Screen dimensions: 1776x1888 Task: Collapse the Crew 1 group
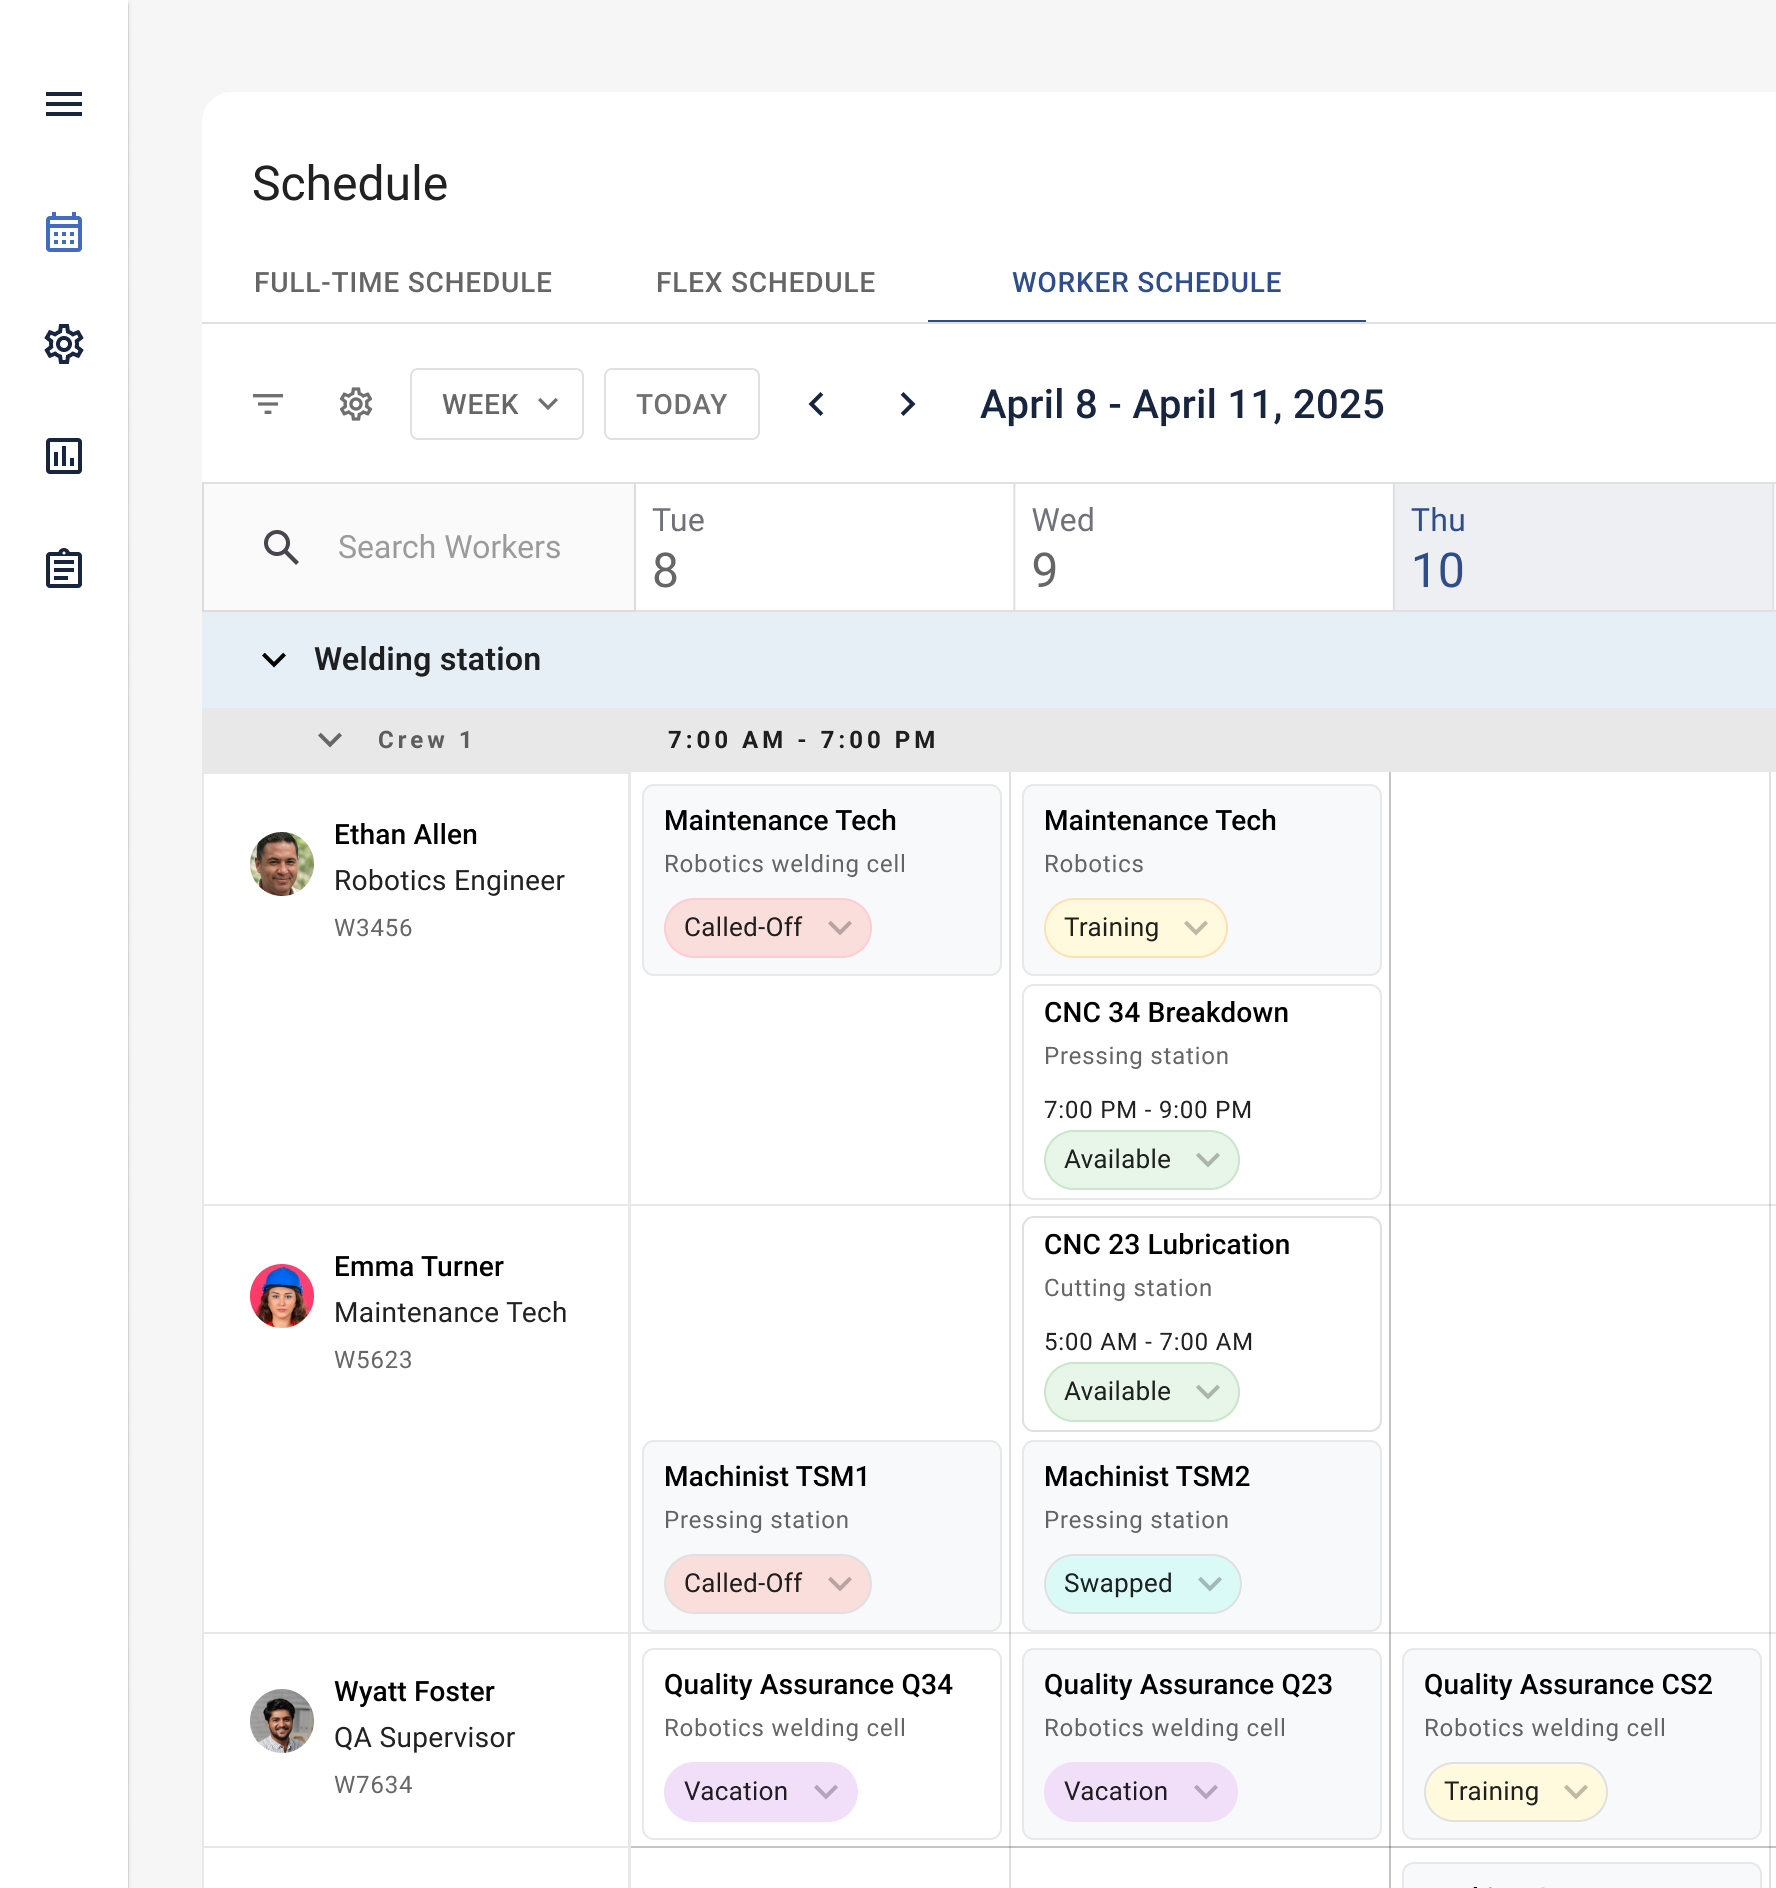330,740
